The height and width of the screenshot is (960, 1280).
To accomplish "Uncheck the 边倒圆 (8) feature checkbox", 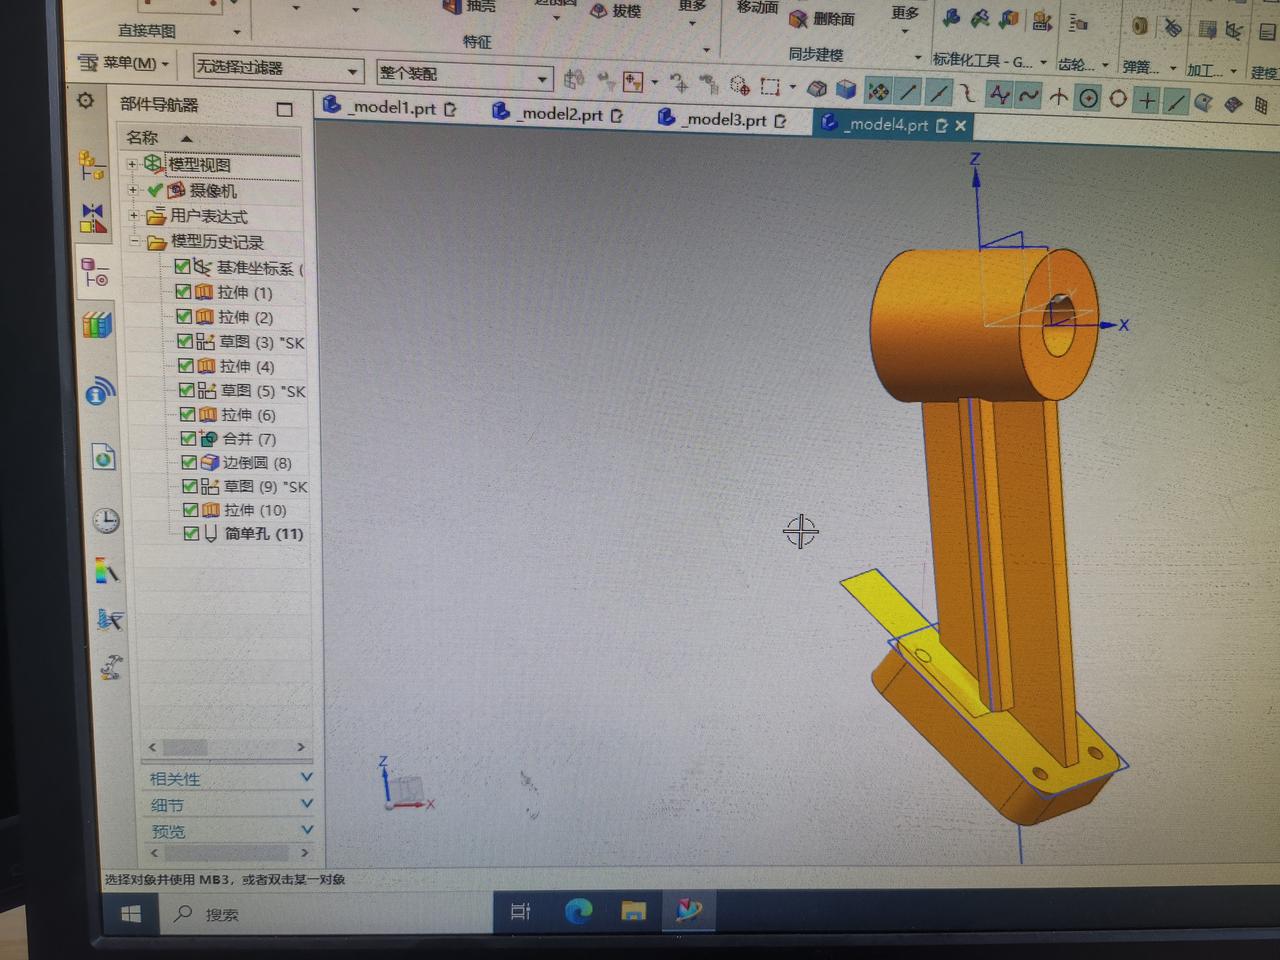I will [189, 462].
